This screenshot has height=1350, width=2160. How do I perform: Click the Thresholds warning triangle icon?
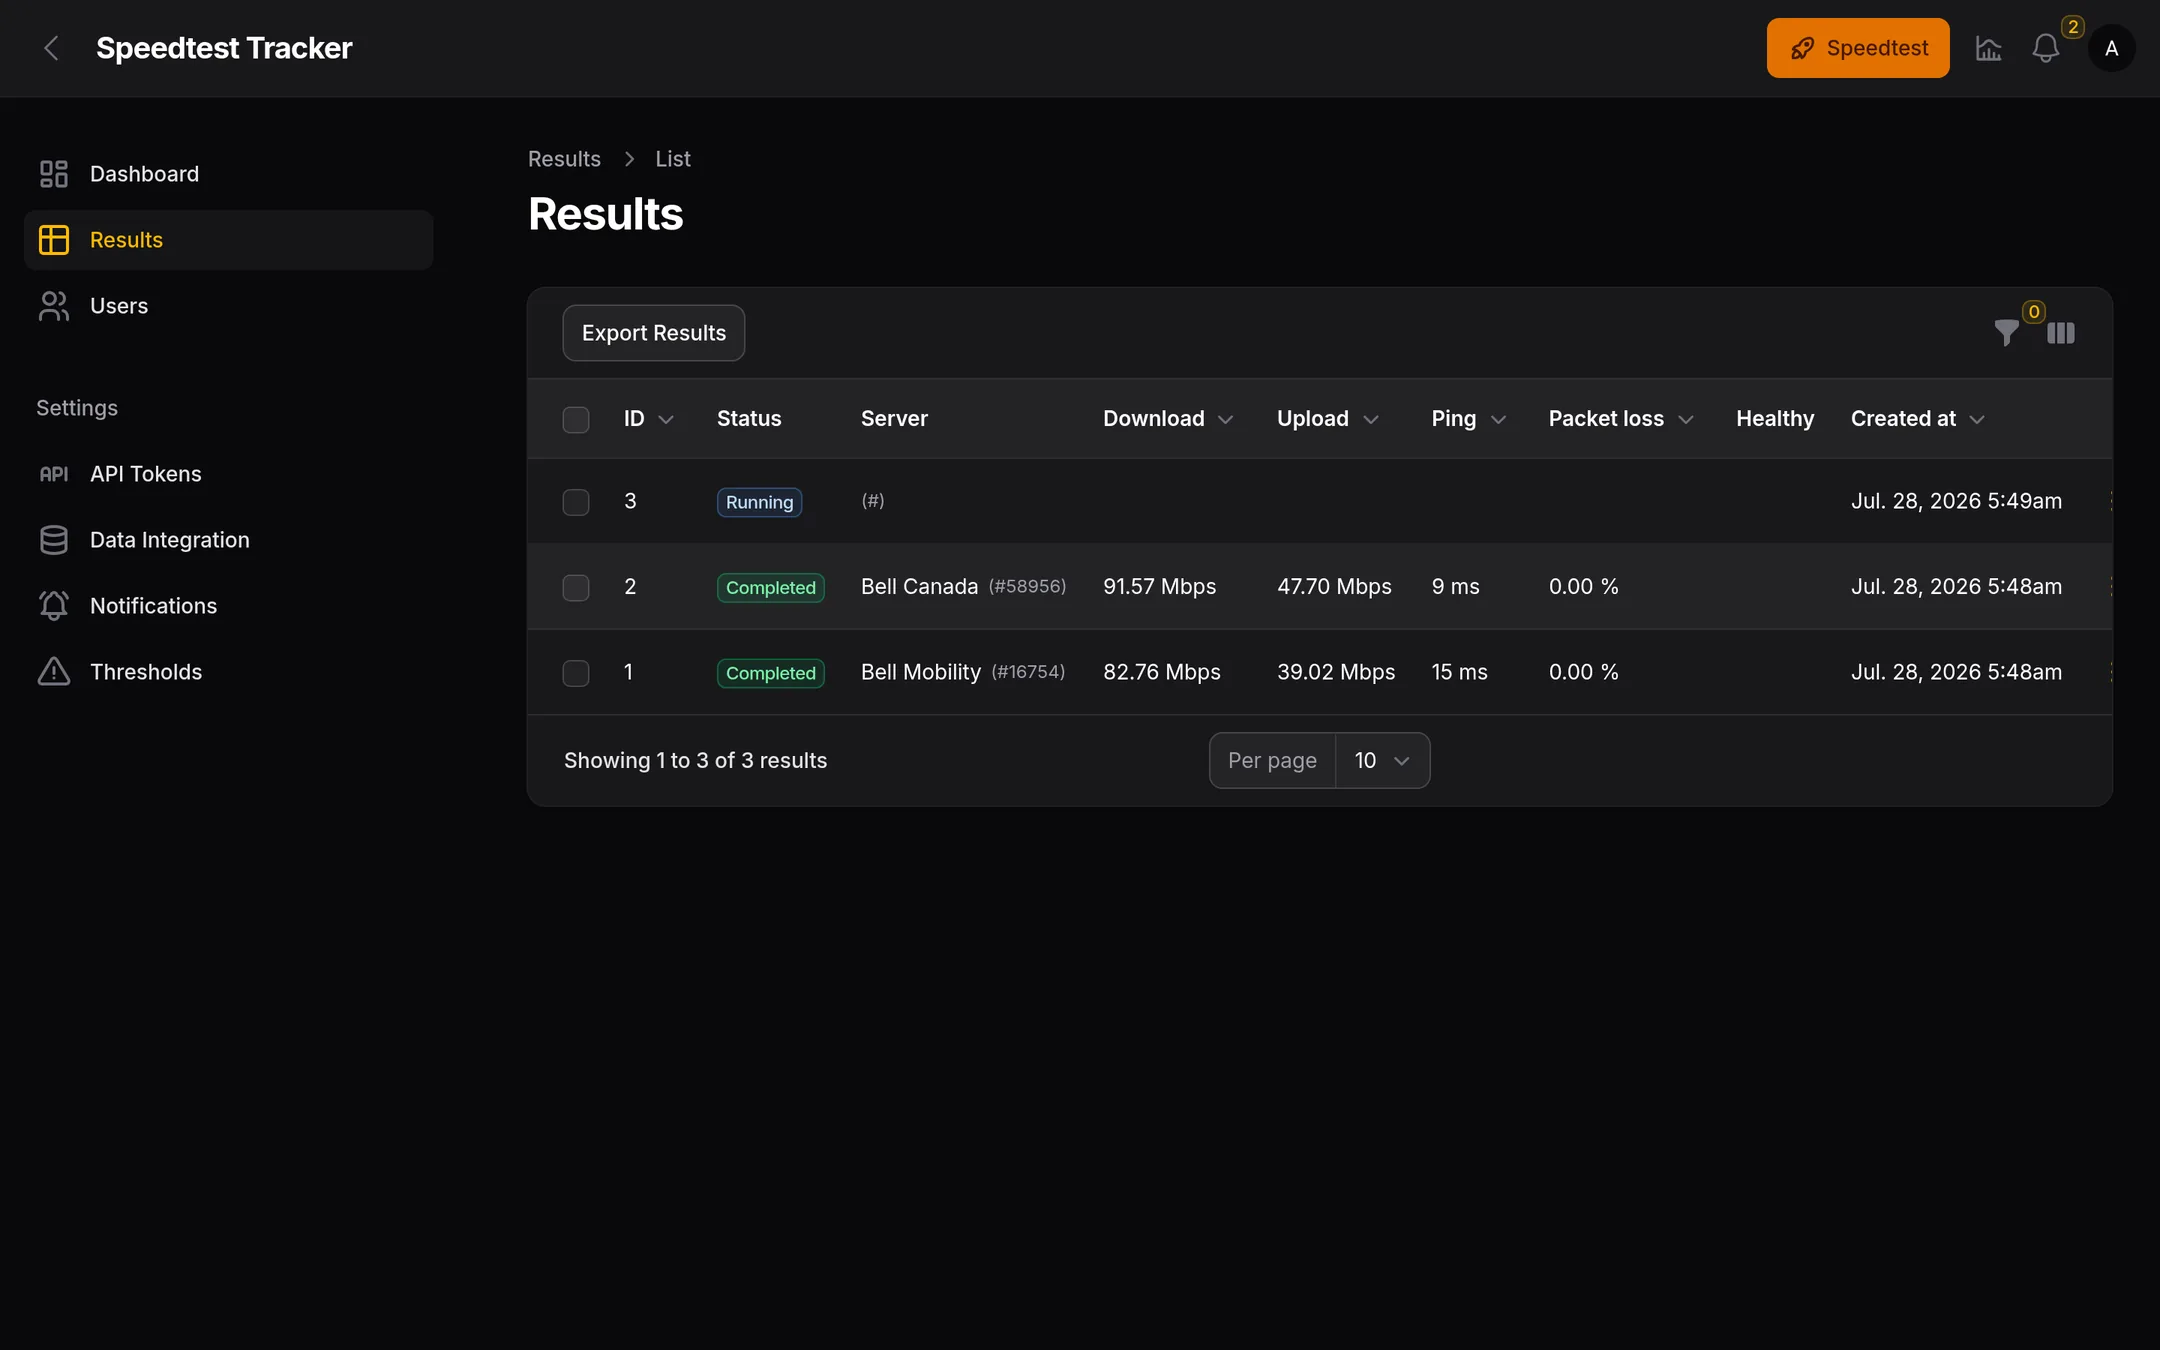(54, 672)
